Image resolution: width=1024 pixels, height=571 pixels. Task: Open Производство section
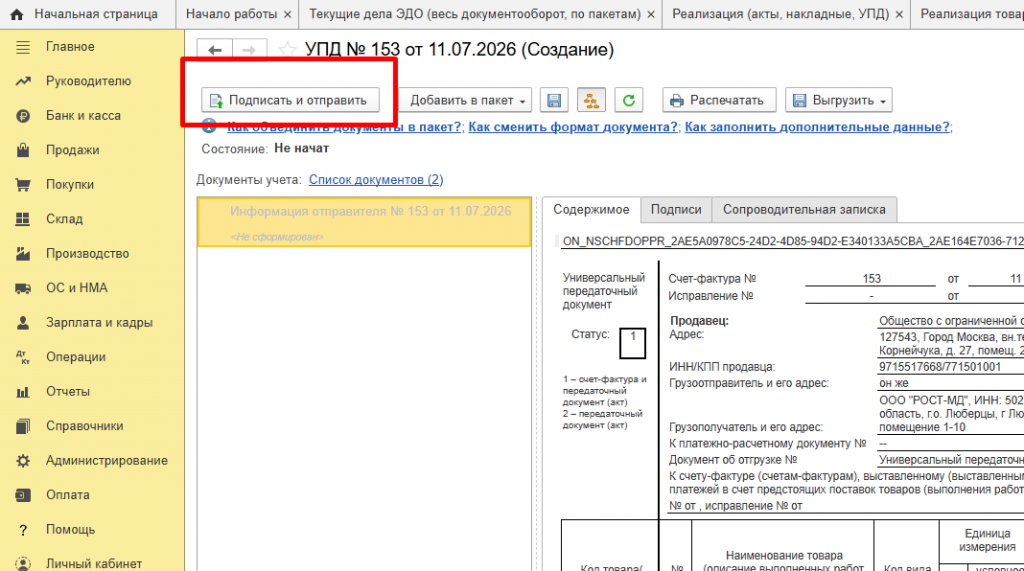(88, 253)
